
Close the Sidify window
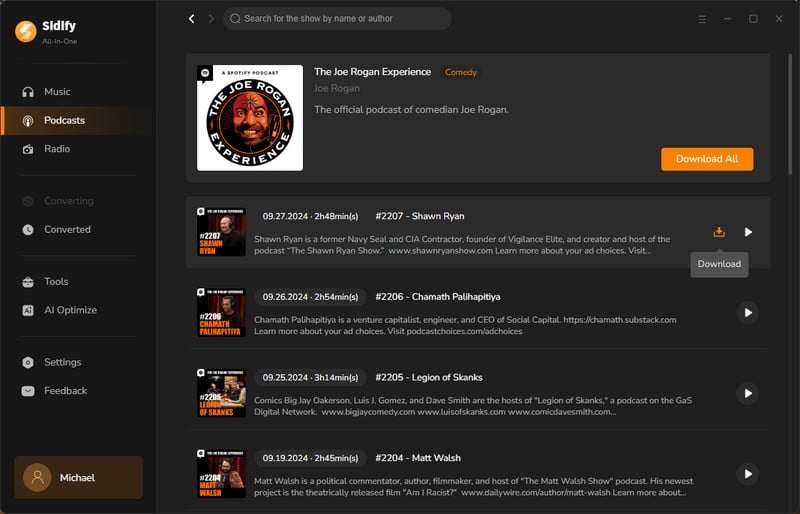[779, 19]
